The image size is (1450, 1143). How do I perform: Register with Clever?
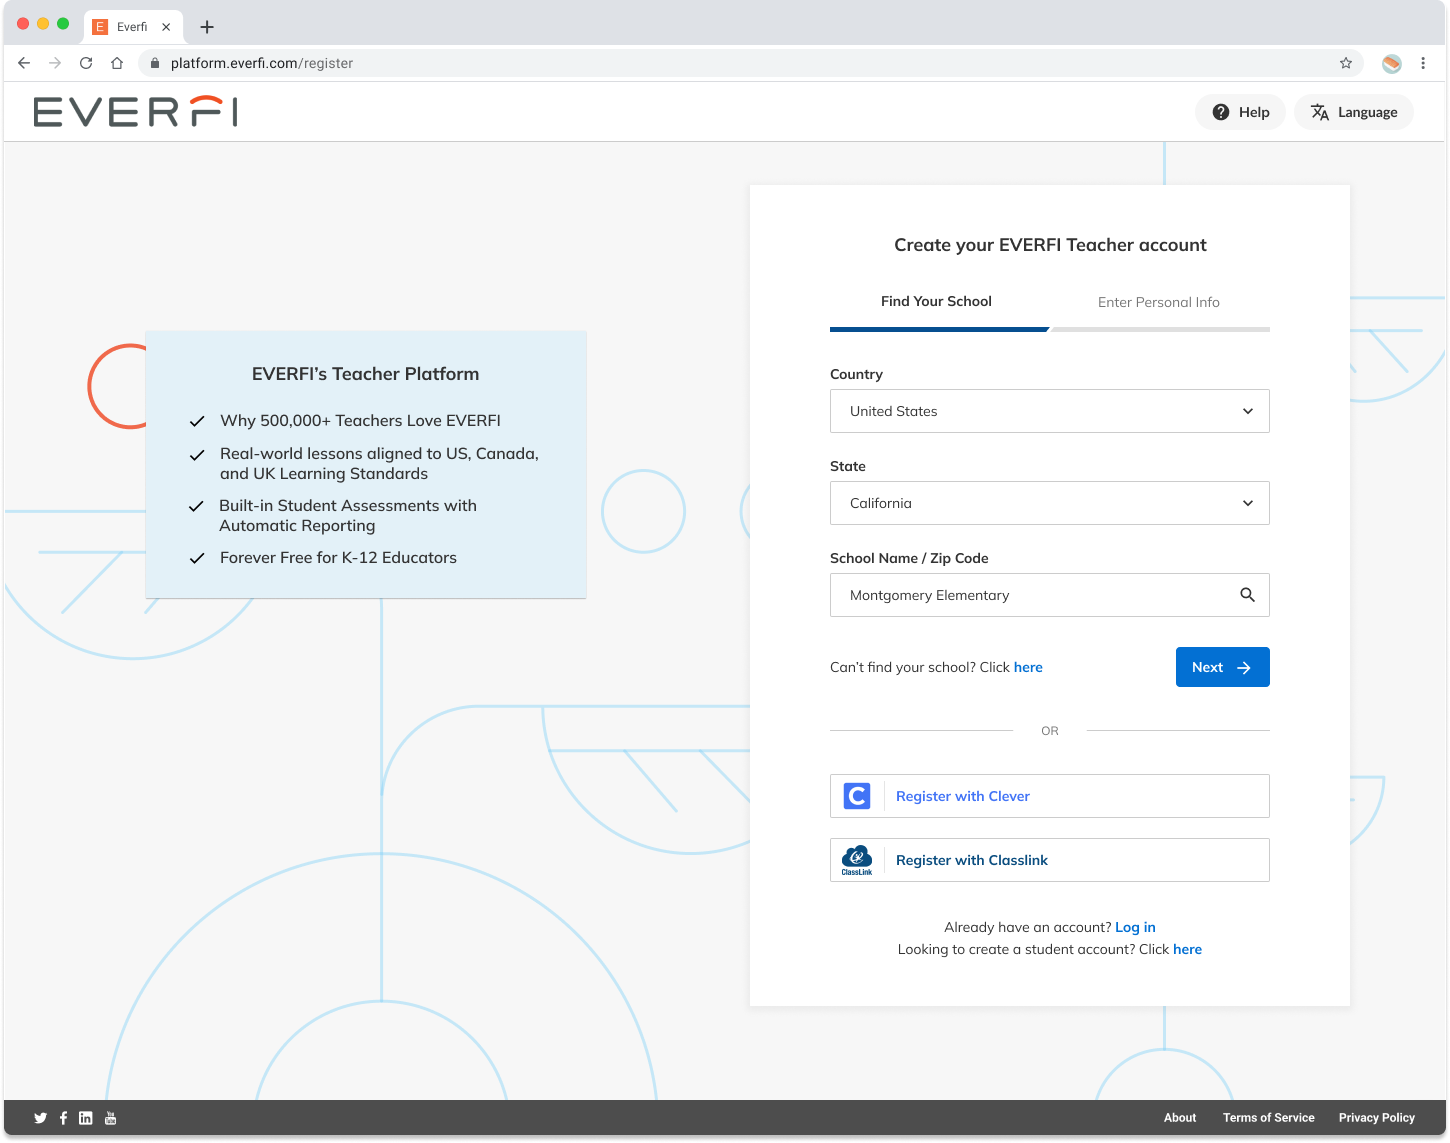pos(1050,796)
